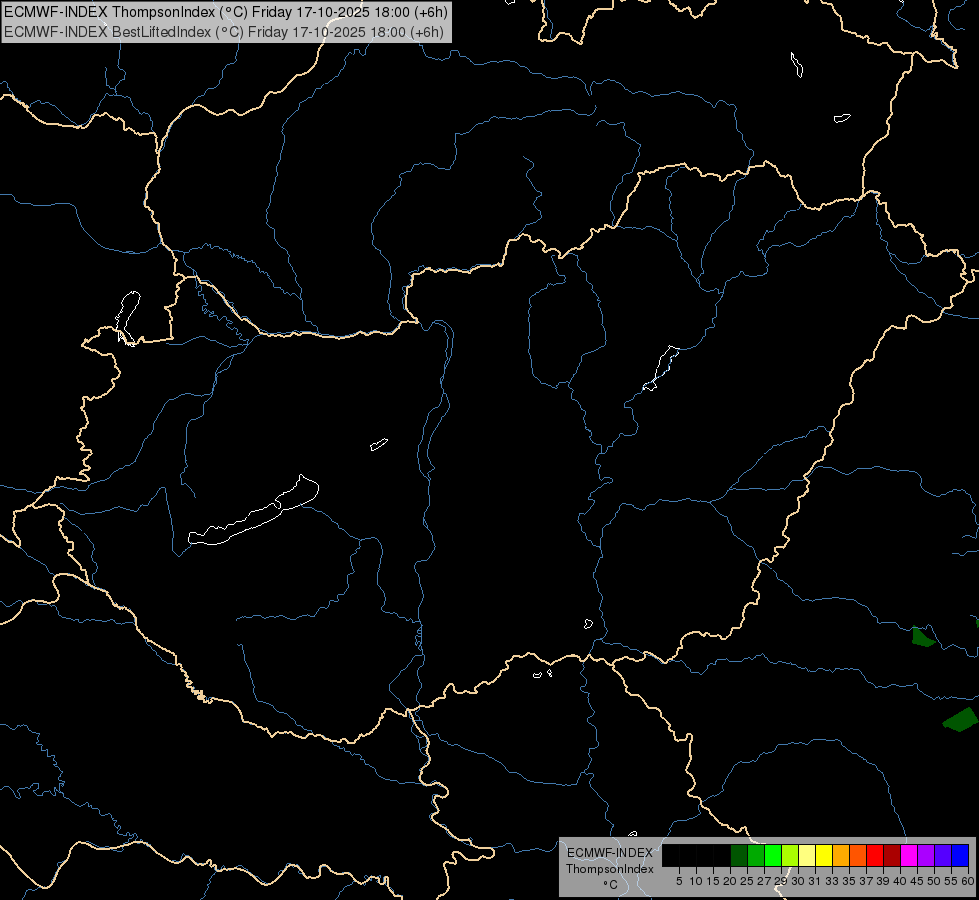Click the indigo 50–55 legend swatch

(943, 855)
